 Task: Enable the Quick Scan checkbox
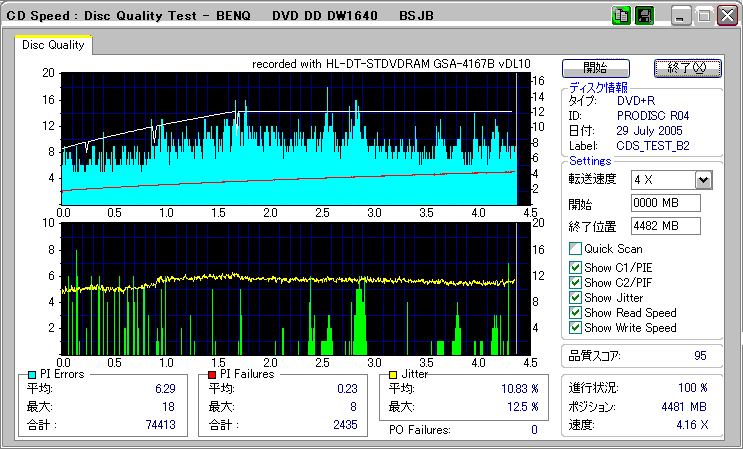coord(575,249)
